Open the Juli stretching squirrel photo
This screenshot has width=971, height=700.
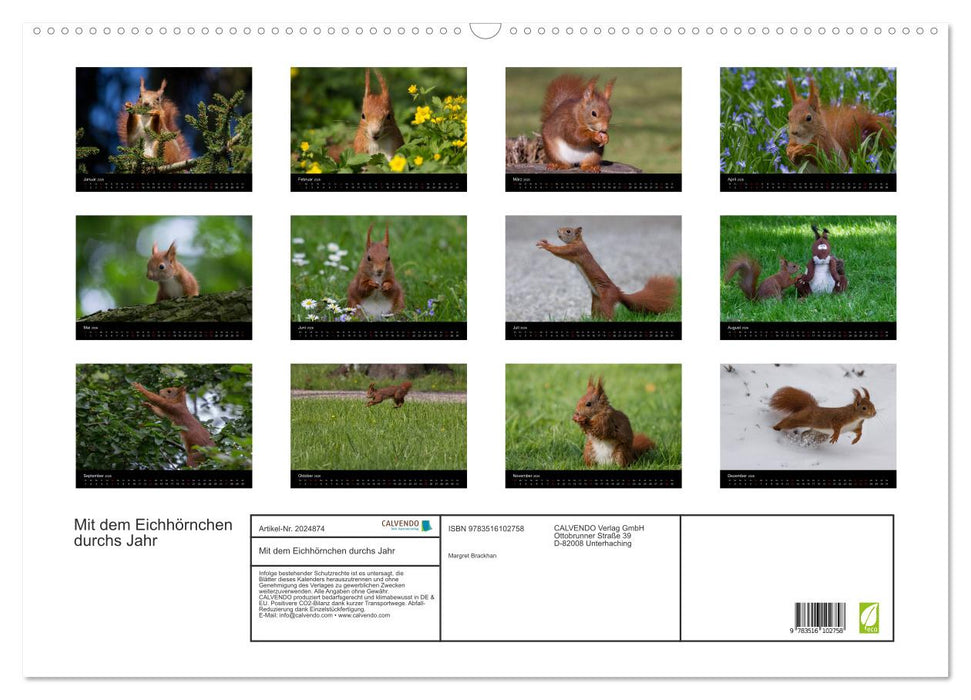pyautogui.click(x=593, y=270)
